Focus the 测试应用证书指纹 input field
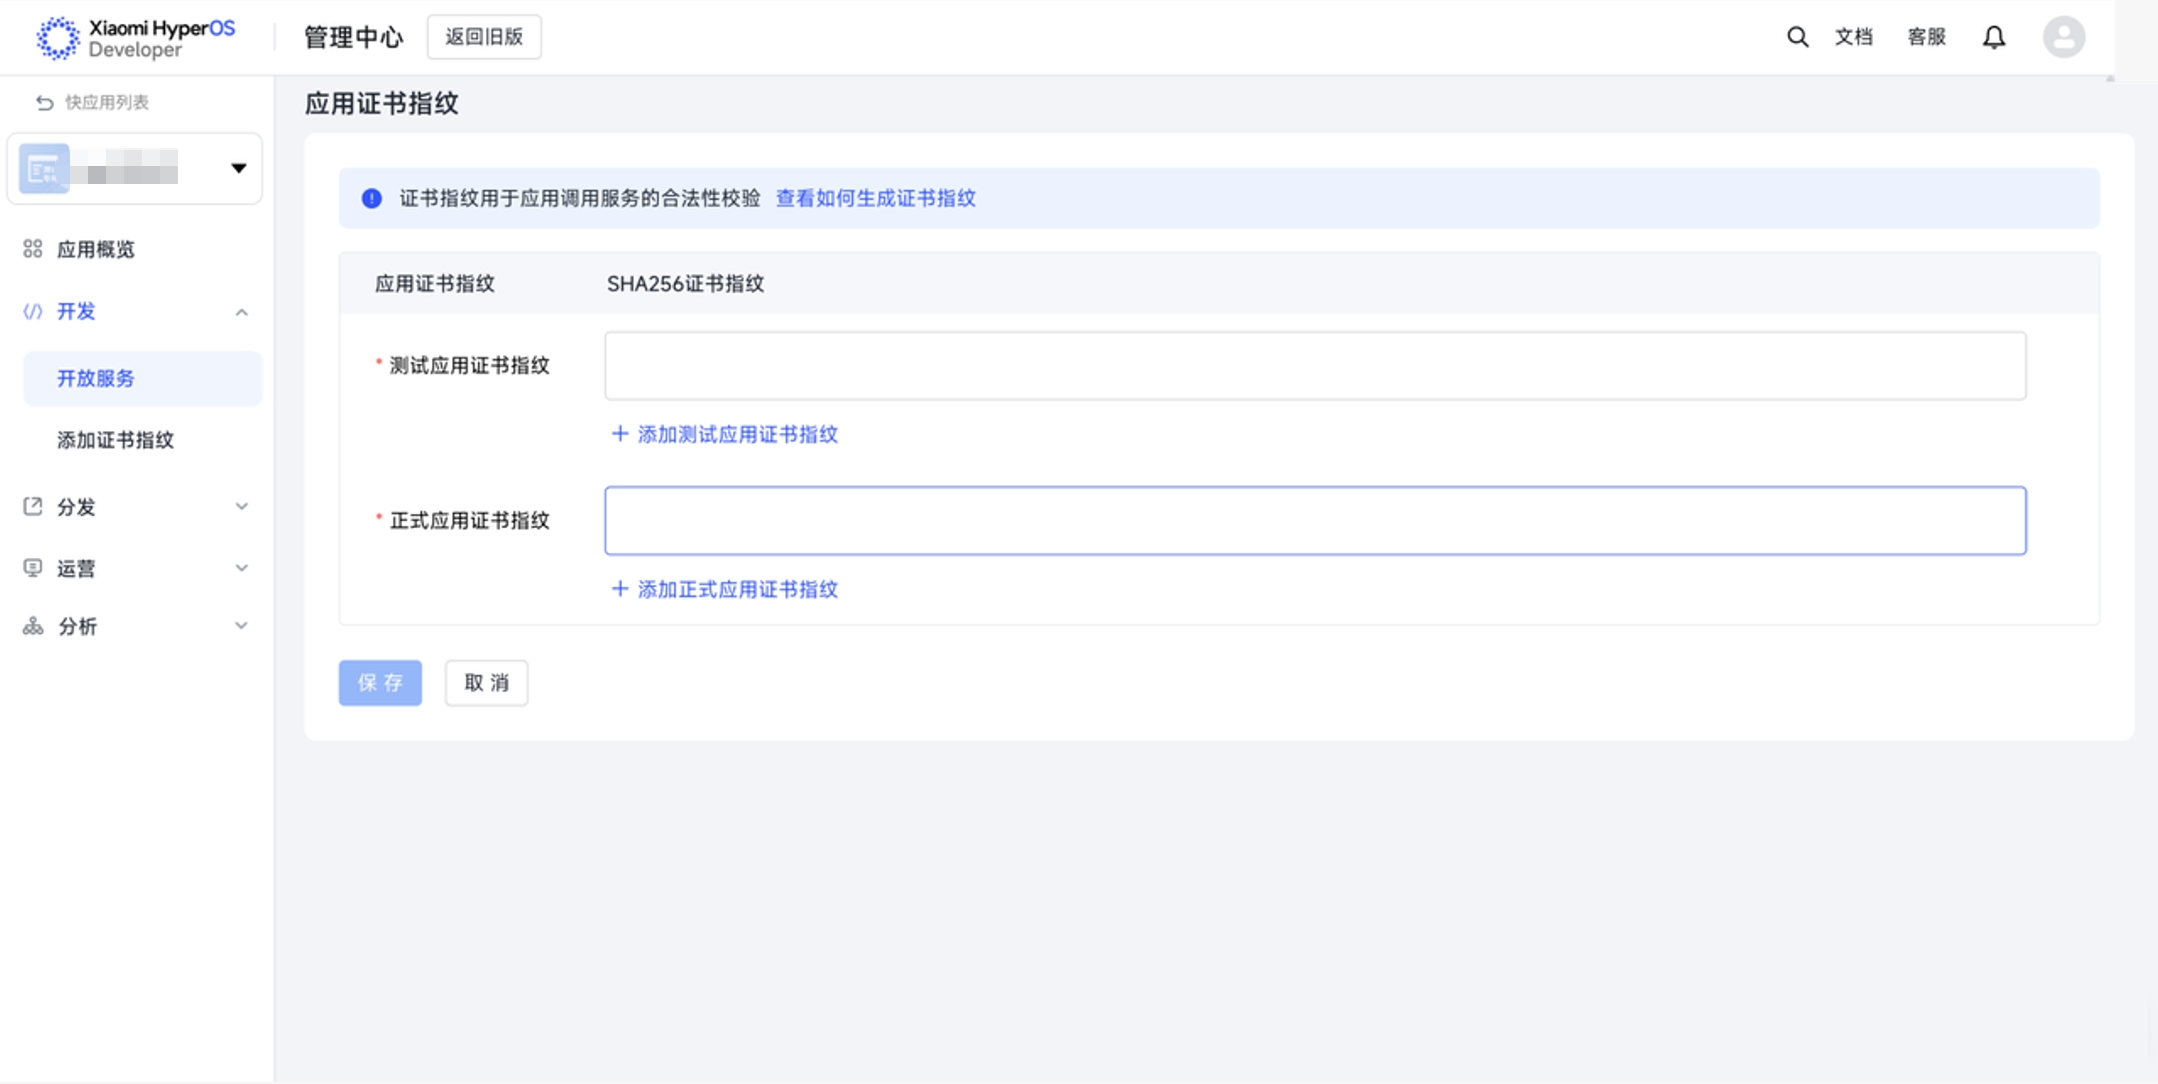Viewport: 2158px width, 1084px height. tap(1314, 366)
